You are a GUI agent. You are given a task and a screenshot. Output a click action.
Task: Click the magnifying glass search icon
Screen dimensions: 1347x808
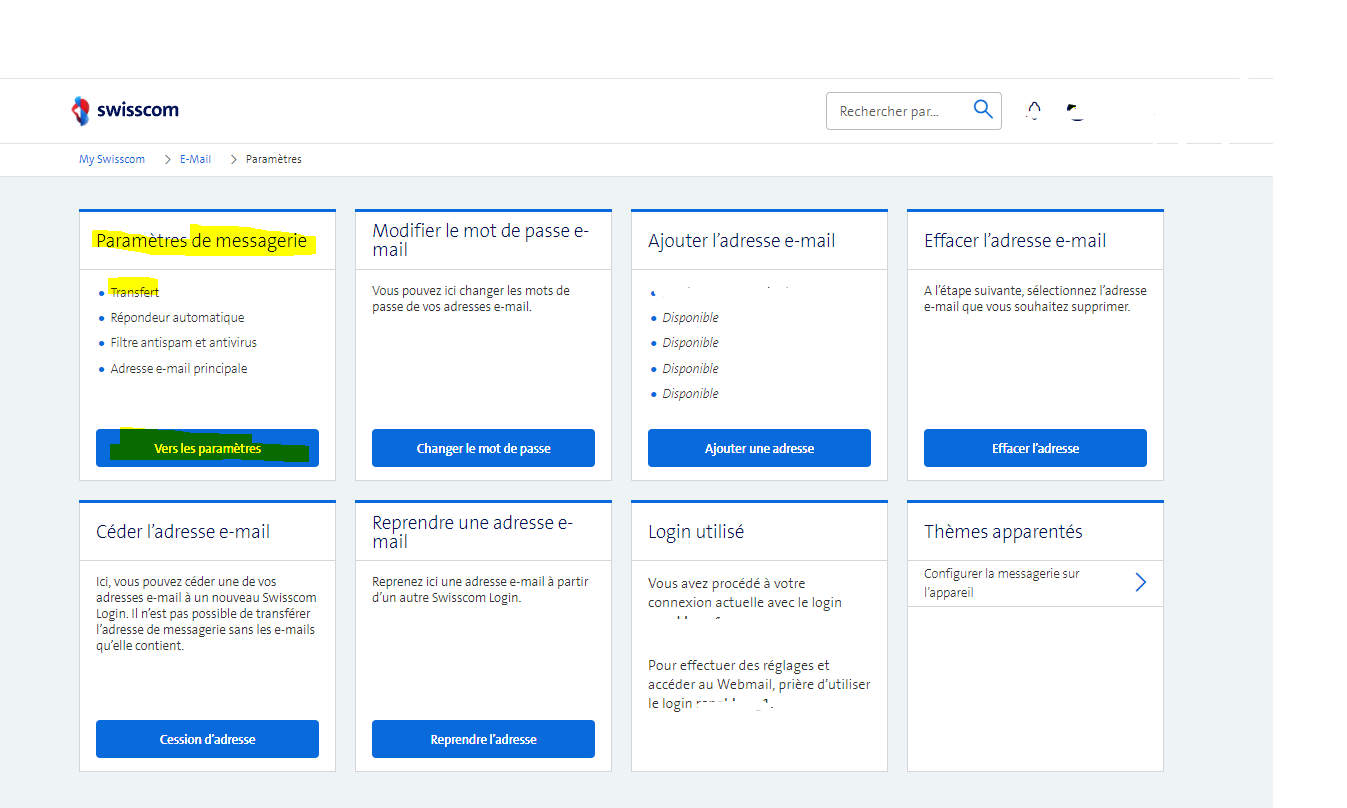click(x=983, y=110)
